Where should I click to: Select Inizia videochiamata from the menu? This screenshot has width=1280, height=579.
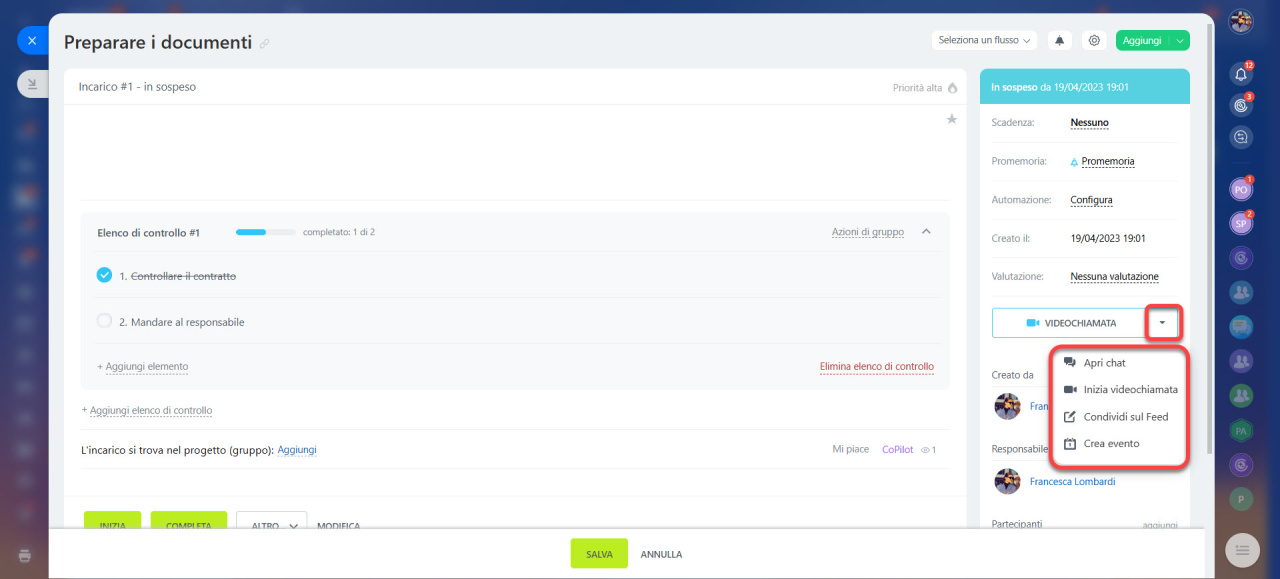[1119, 390]
